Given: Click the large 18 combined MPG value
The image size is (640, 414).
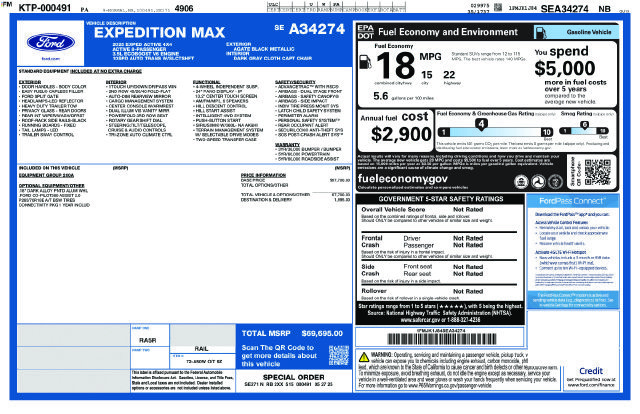Looking at the screenshot, I should click(395, 66).
